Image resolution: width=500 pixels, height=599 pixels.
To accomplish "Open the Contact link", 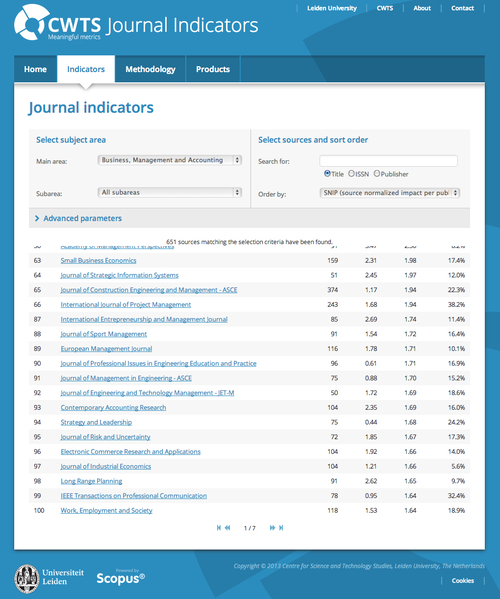I will point(463,8).
